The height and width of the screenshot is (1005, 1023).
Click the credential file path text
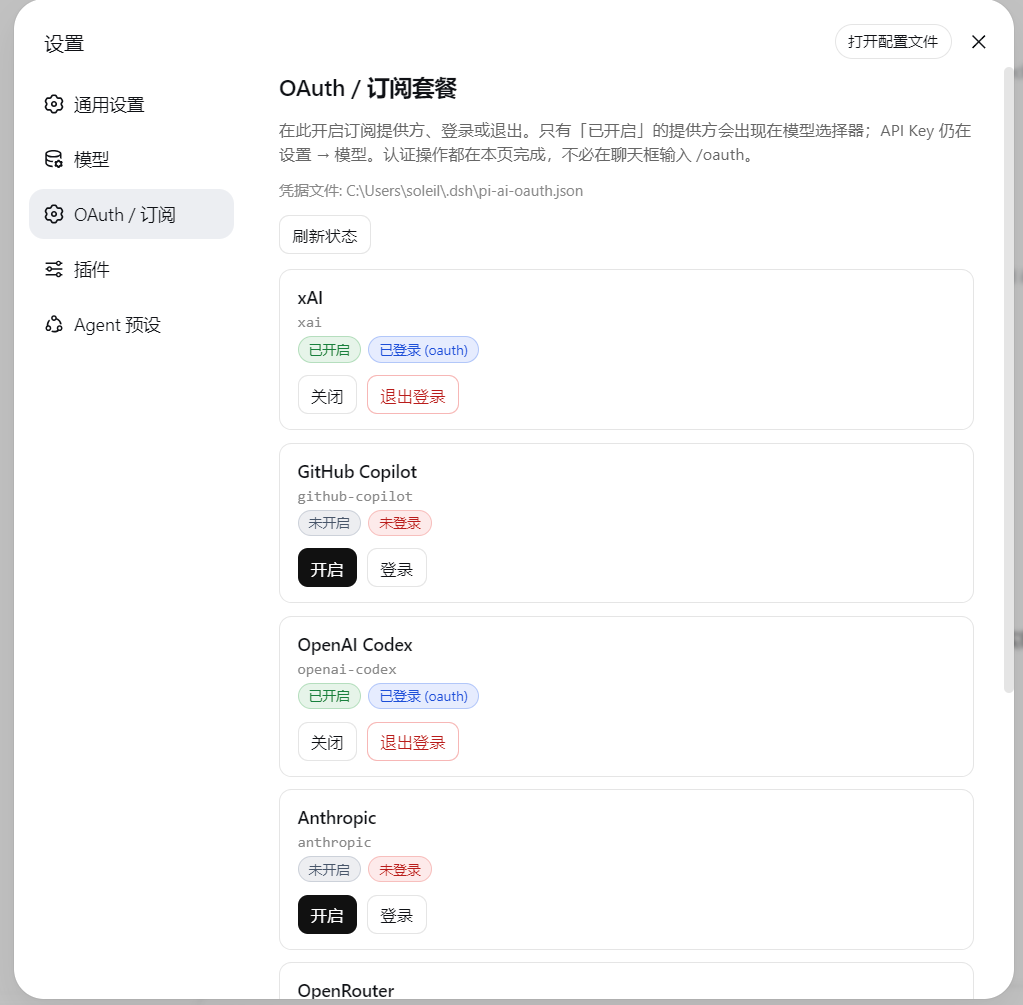pos(431,191)
